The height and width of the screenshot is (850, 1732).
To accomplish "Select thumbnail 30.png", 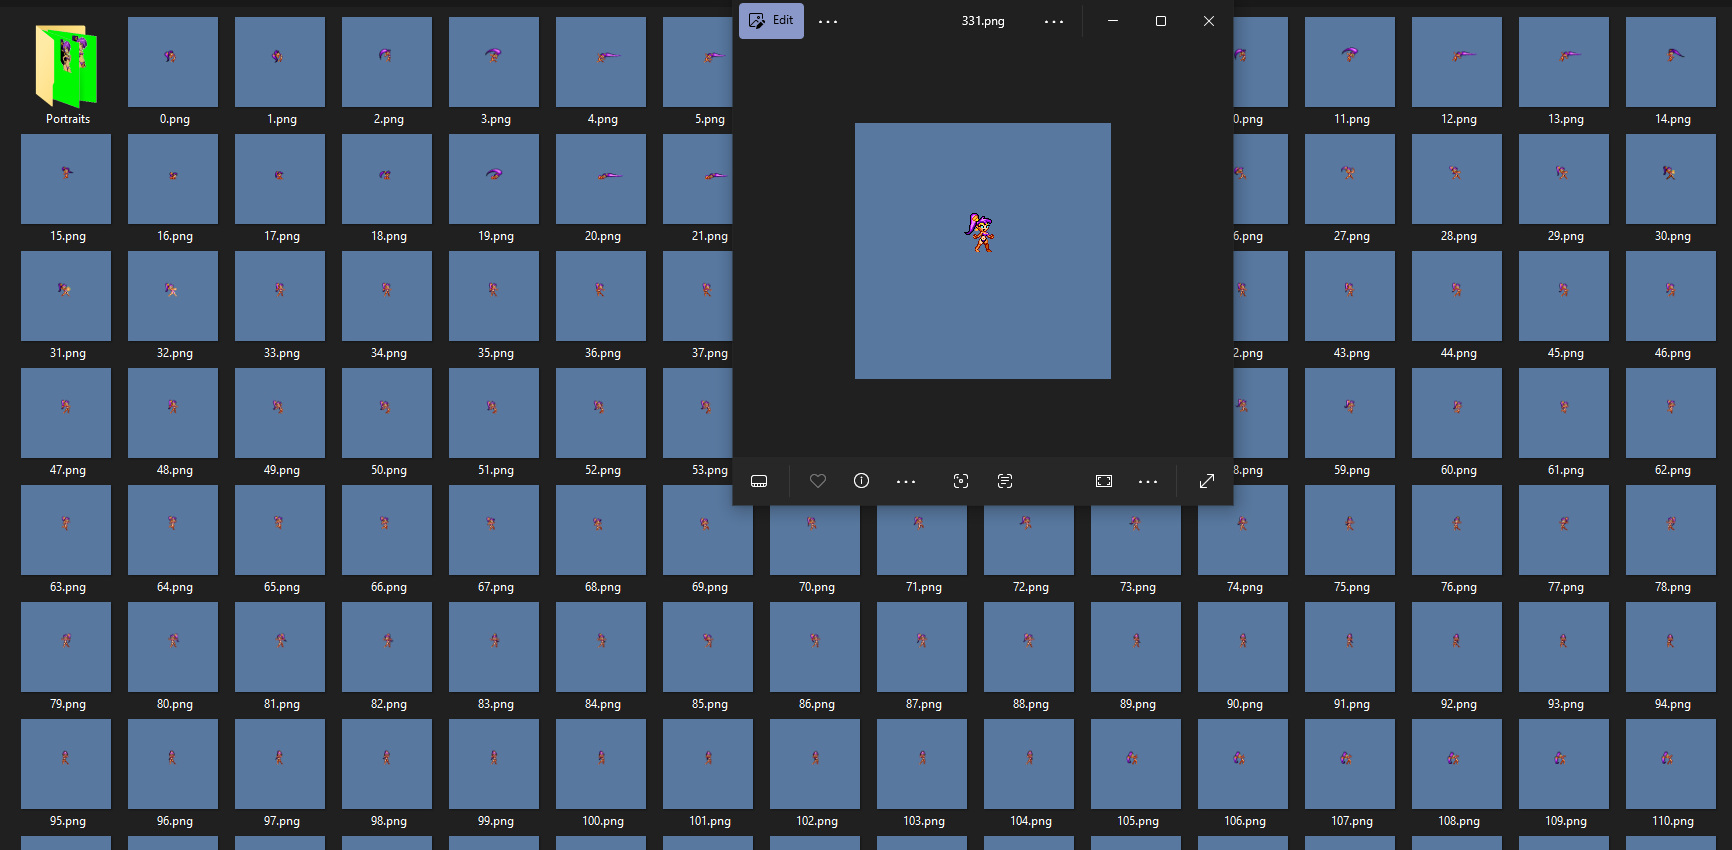I will [x=1671, y=179].
